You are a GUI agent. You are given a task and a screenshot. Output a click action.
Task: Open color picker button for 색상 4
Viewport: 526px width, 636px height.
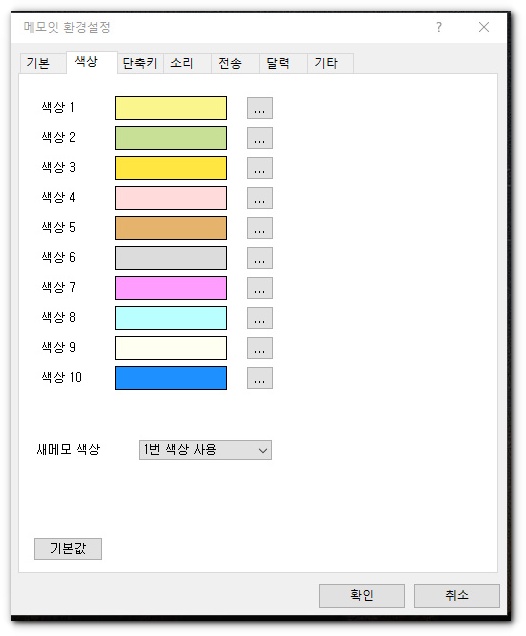tap(260, 198)
